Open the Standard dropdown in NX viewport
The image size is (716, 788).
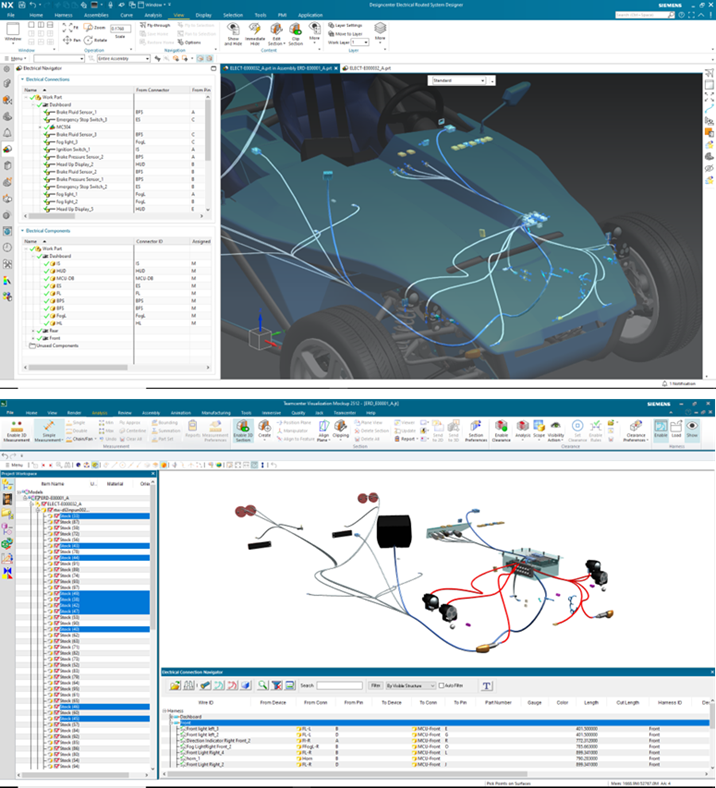(457, 80)
